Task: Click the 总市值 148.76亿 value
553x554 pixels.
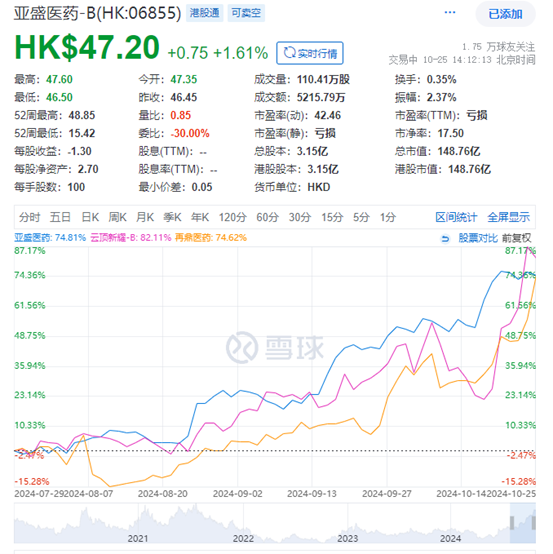Action: [459, 151]
